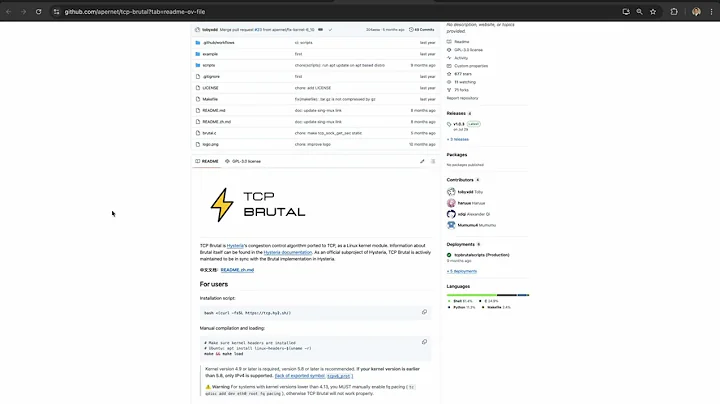The width and height of the screenshot is (720, 404).
Task: Open the Deployments heading link
Action: click(x=463, y=244)
